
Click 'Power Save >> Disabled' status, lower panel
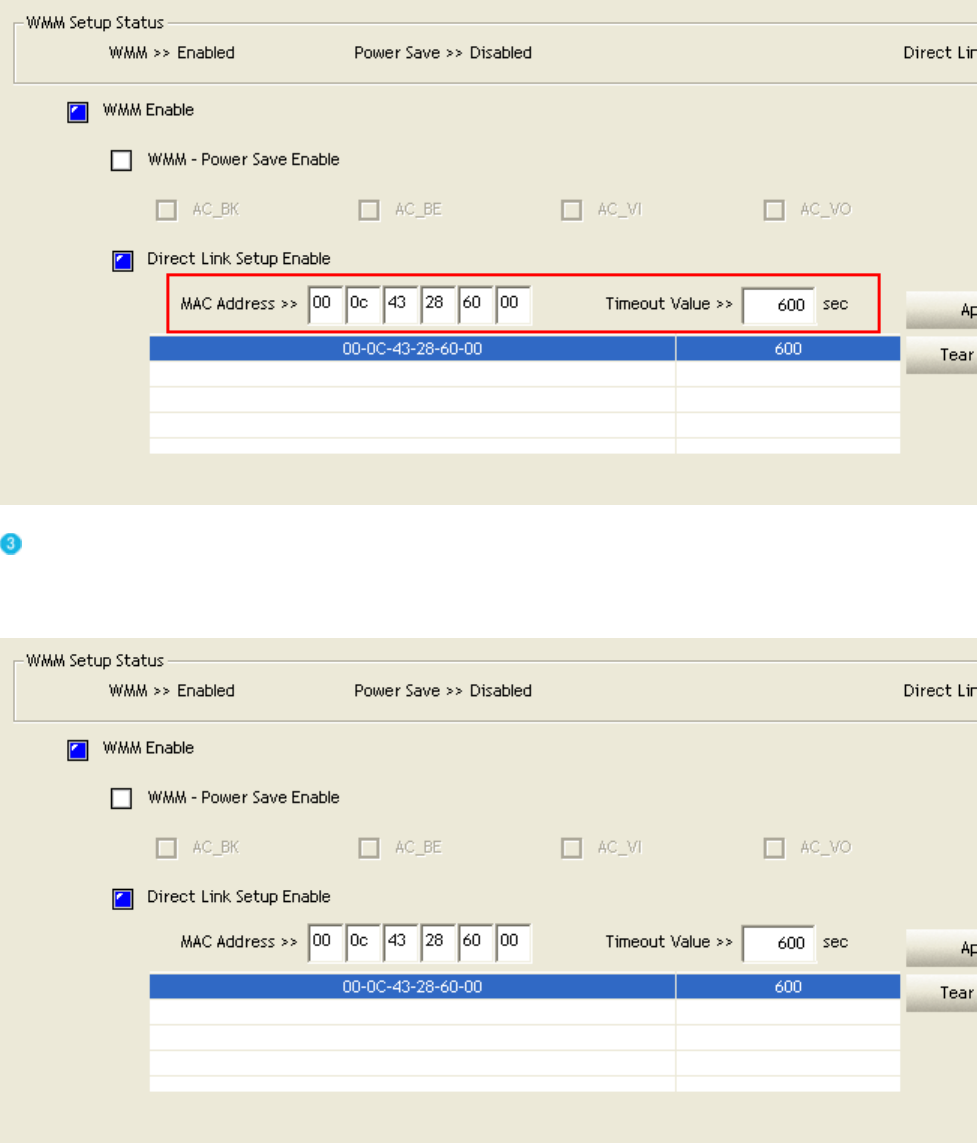click(x=443, y=691)
